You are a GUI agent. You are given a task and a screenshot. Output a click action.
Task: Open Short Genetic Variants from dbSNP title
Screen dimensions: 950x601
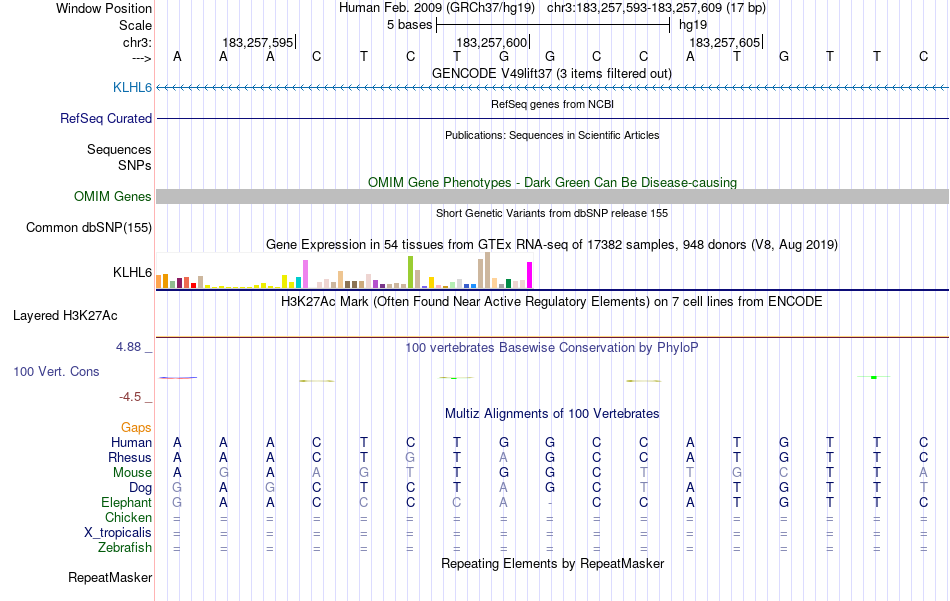click(552, 213)
